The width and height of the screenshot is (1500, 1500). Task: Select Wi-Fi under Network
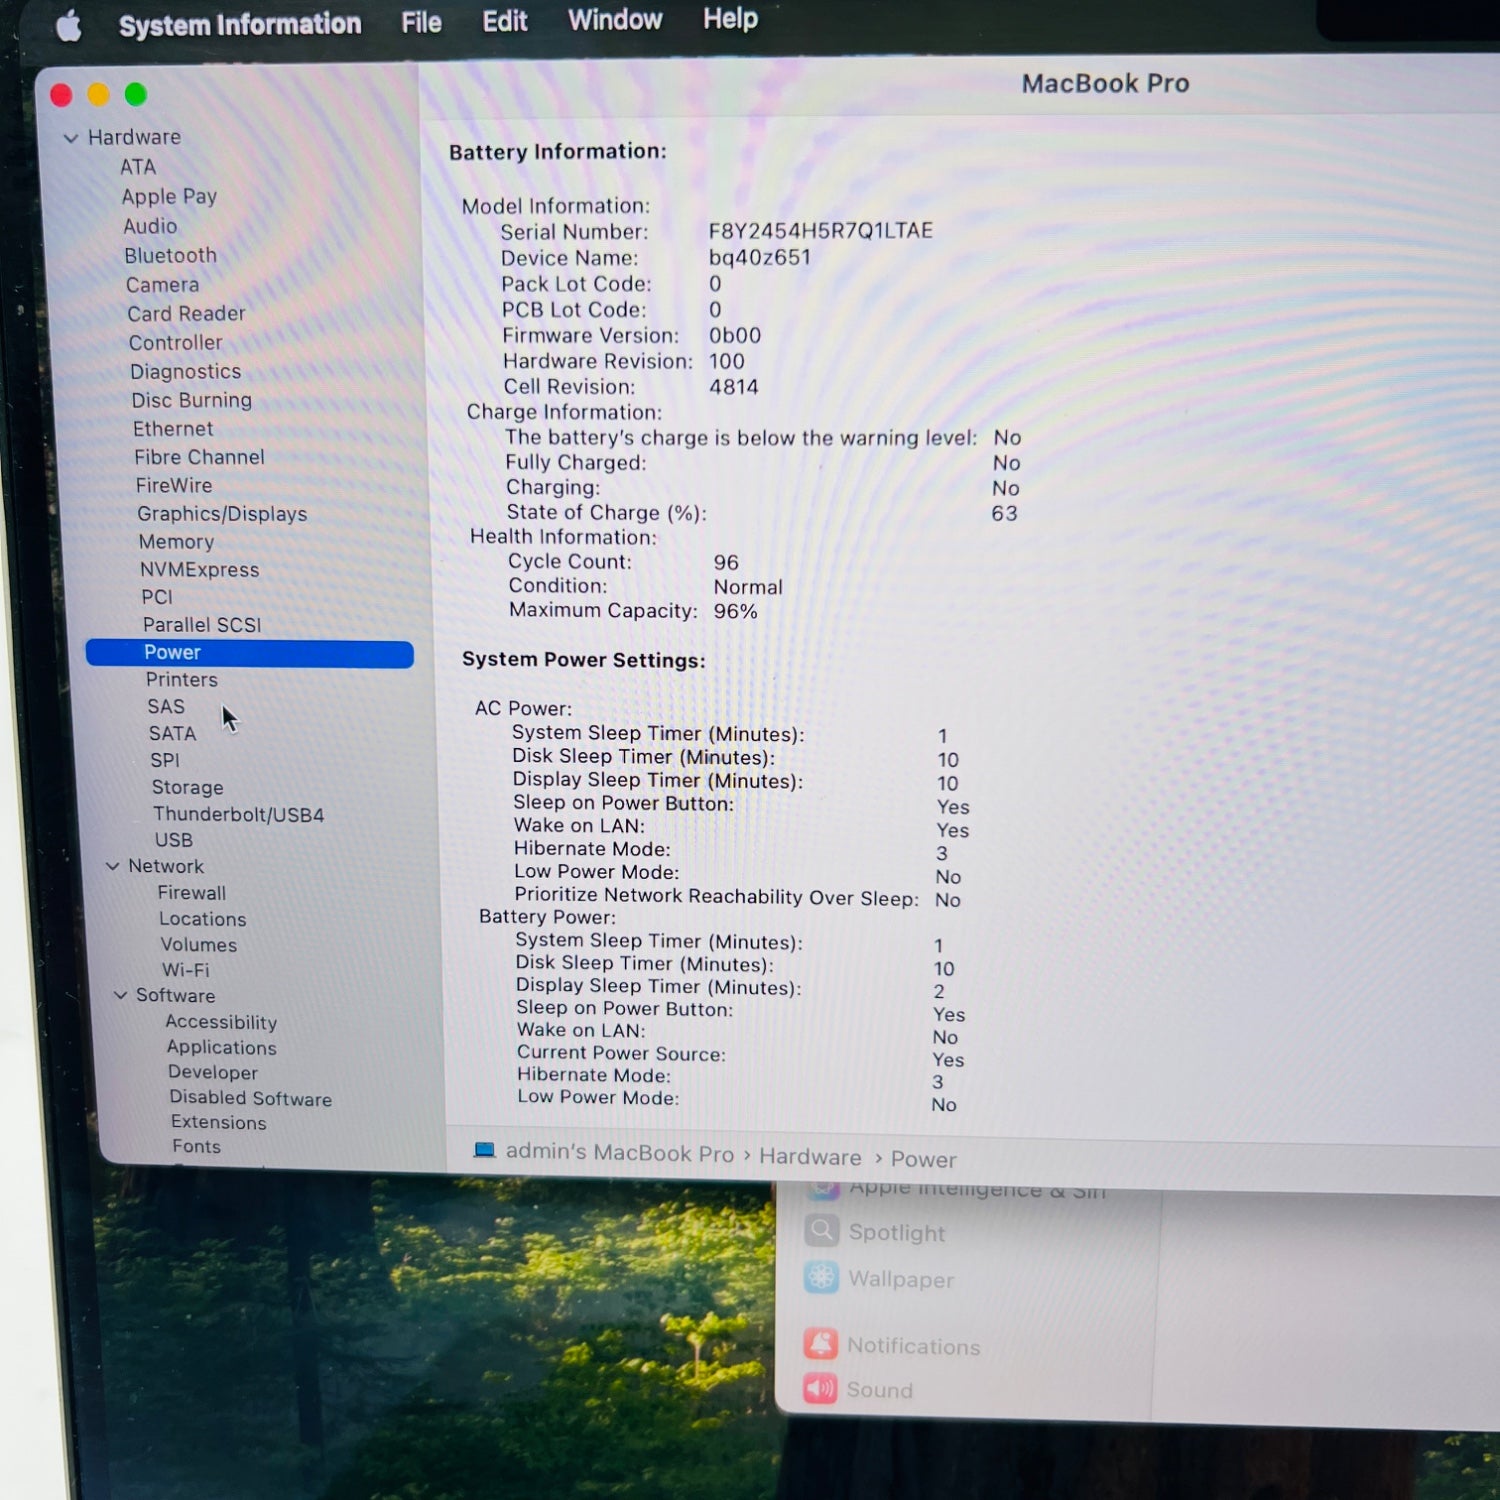point(186,970)
